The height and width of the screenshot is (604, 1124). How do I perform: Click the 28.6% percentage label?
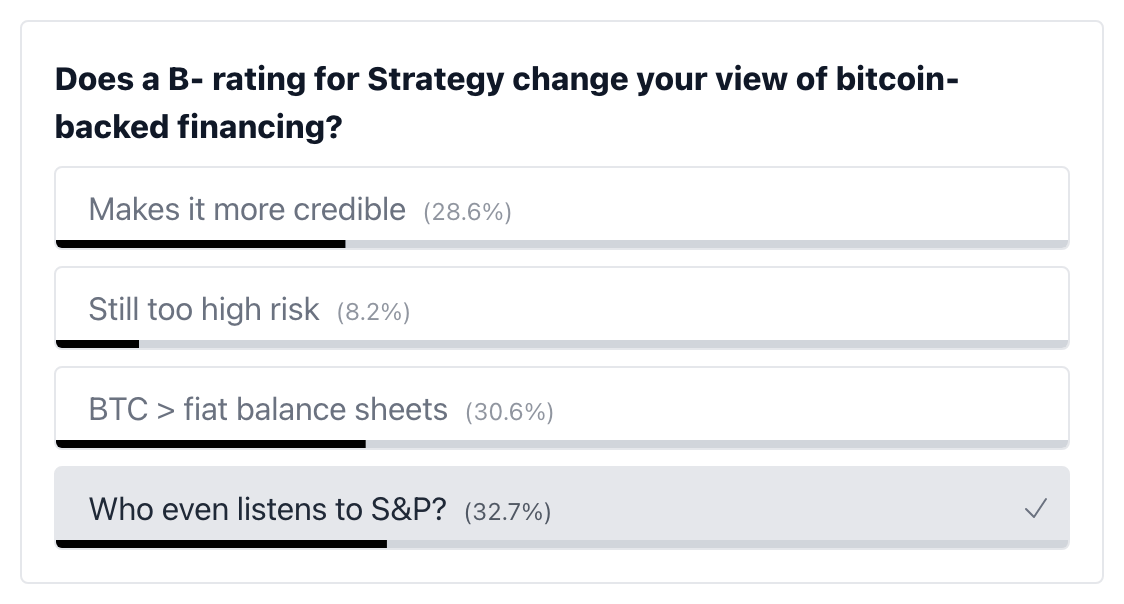pyautogui.click(x=467, y=211)
